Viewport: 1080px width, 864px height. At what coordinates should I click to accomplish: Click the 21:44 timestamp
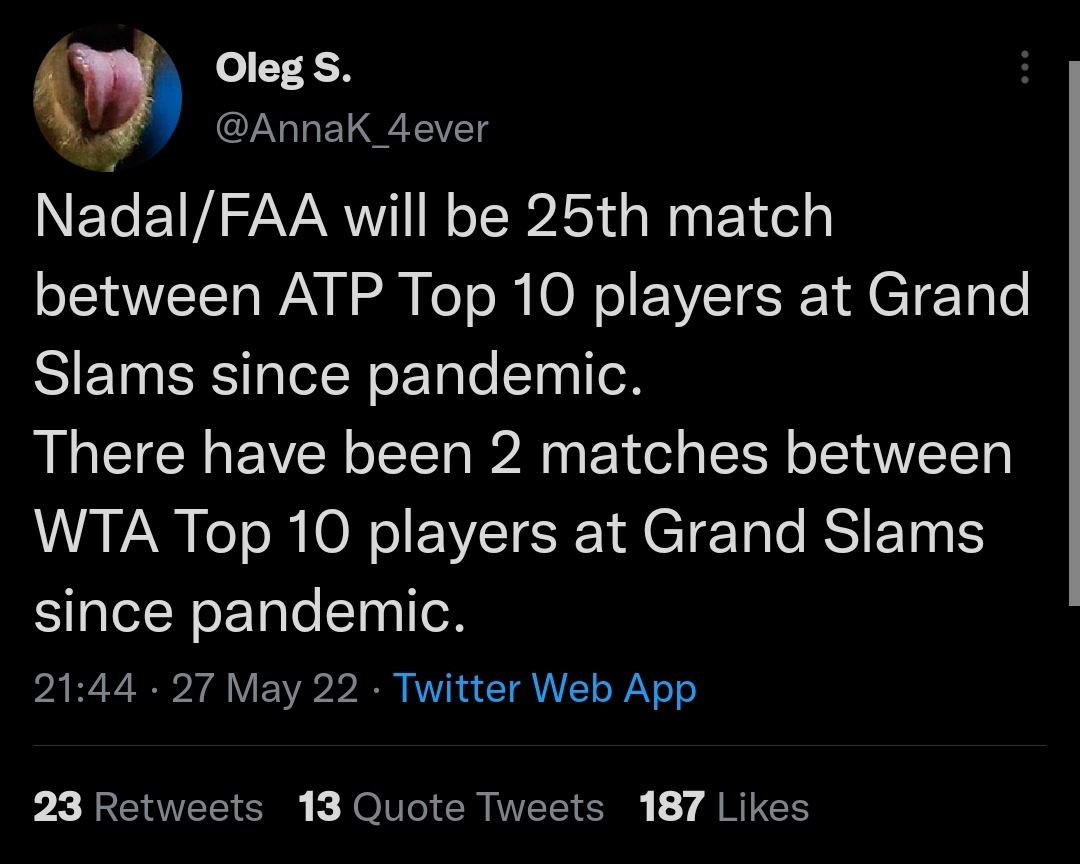click(x=85, y=688)
